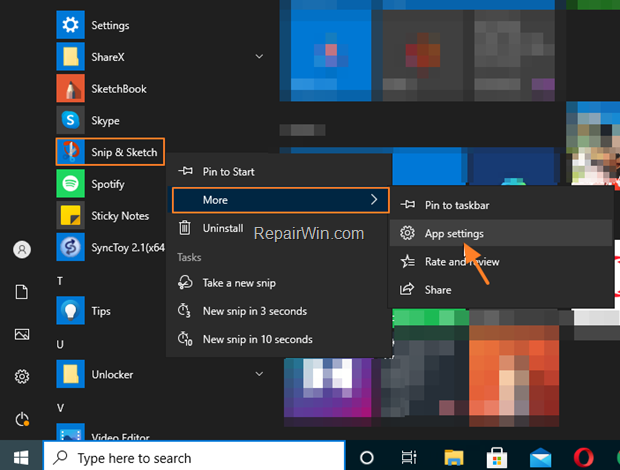Click the Unlocker folder icon
620x470 pixels.
(x=70, y=374)
